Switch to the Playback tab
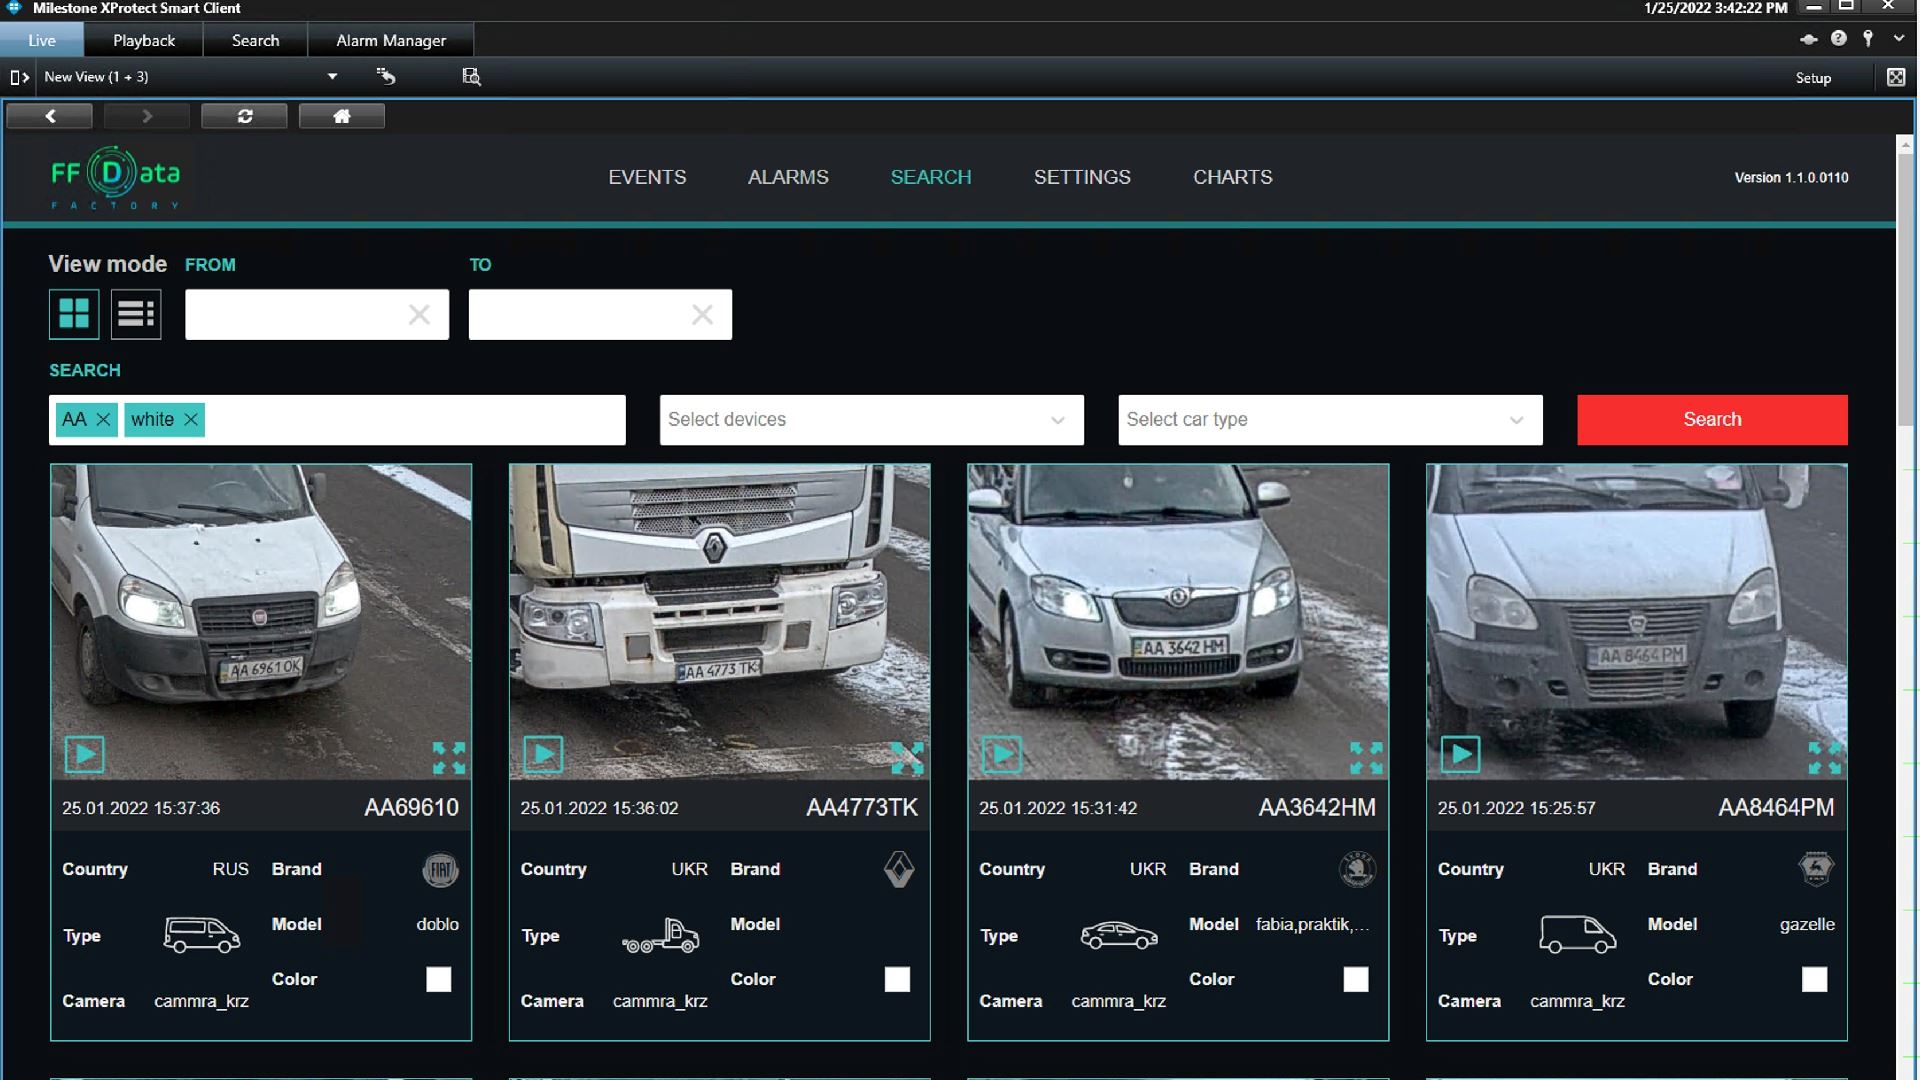1920x1080 pixels. [144, 40]
